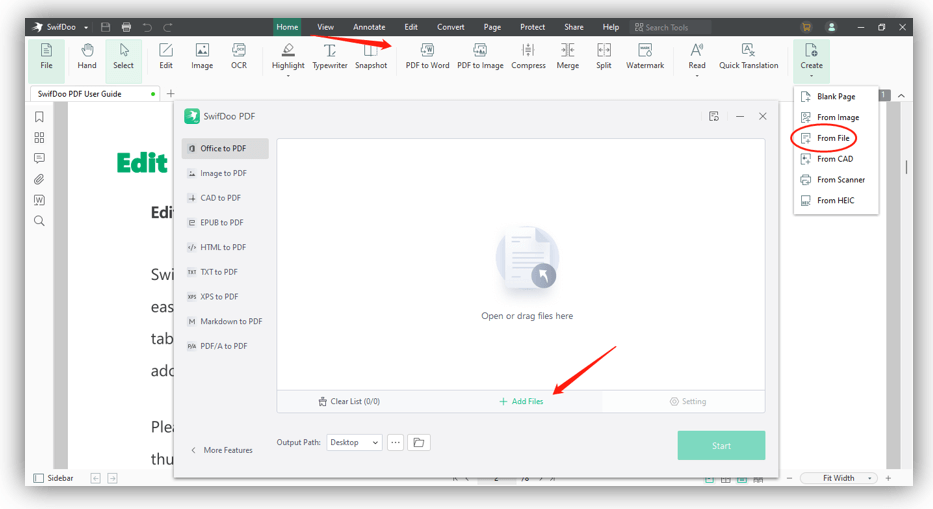Select EPUB to PDF option
The image size is (933, 509).
[225, 223]
